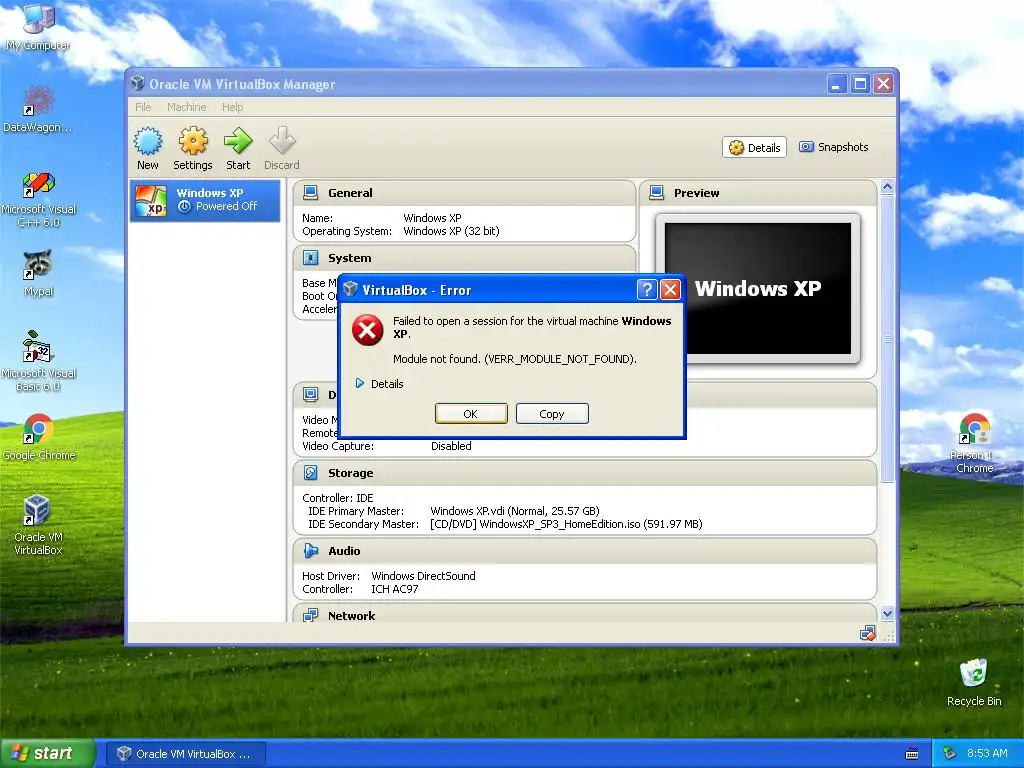Open the Google Chrome desktop shortcut
Image resolution: width=1024 pixels, height=768 pixels.
(39, 437)
